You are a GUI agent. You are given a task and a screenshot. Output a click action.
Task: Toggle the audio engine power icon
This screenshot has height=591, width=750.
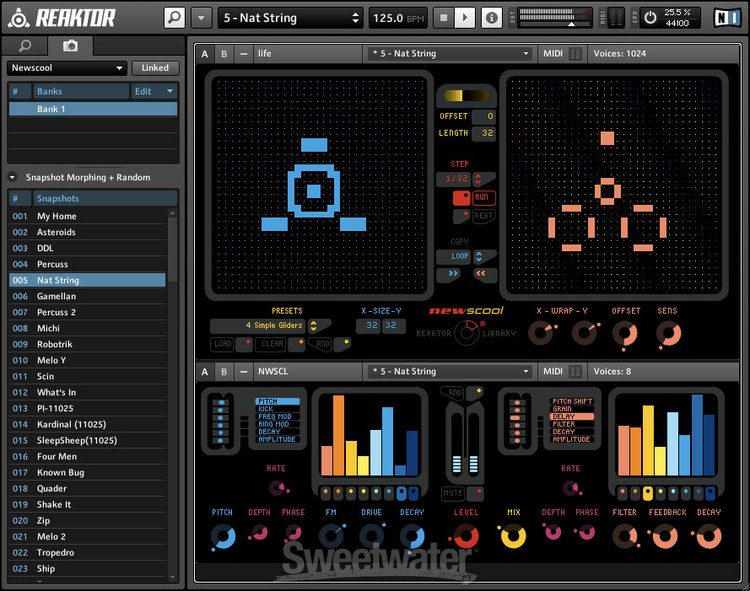click(650, 18)
